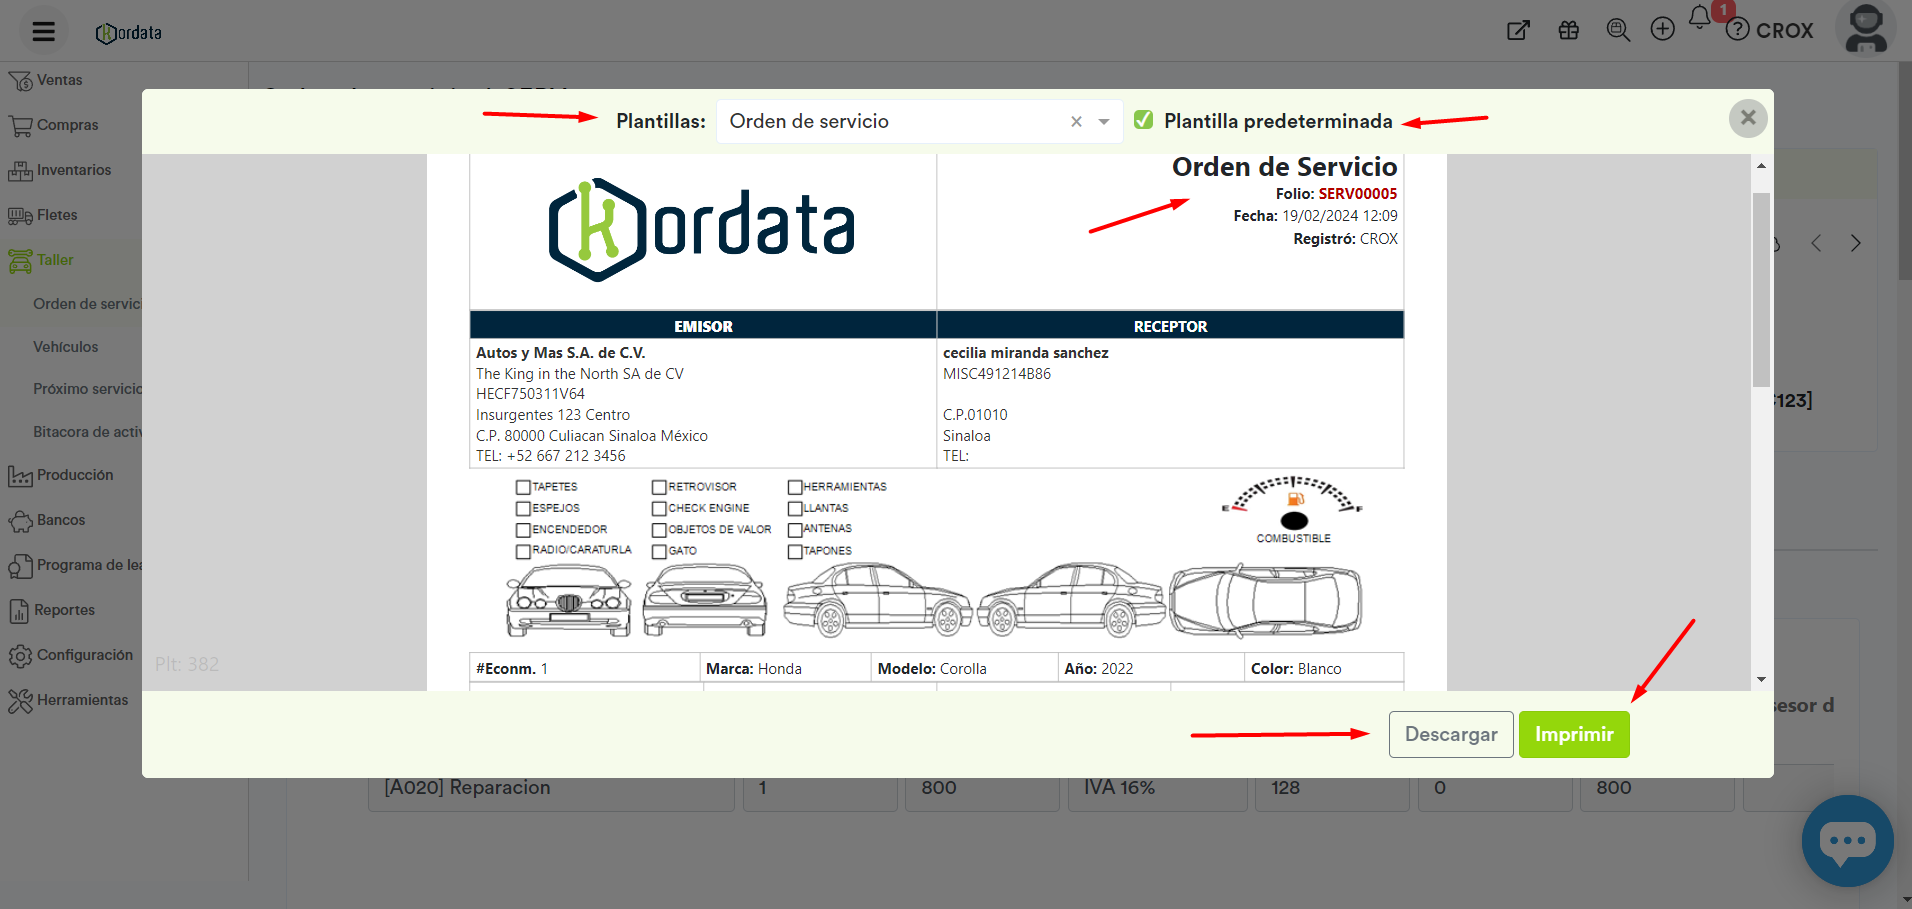Close the print preview dialog
Screen dimensions: 1912x909
click(1747, 118)
